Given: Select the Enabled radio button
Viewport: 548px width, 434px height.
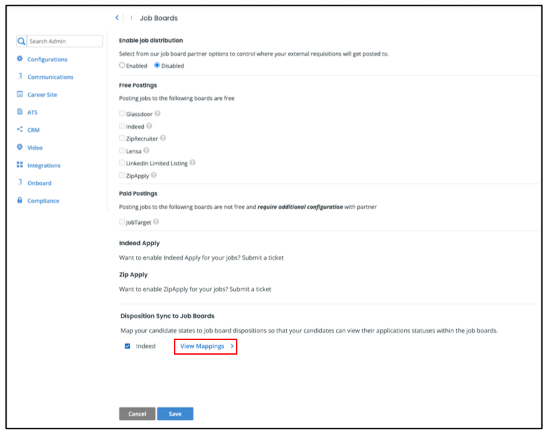Looking at the screenshot, I should 122,65.
